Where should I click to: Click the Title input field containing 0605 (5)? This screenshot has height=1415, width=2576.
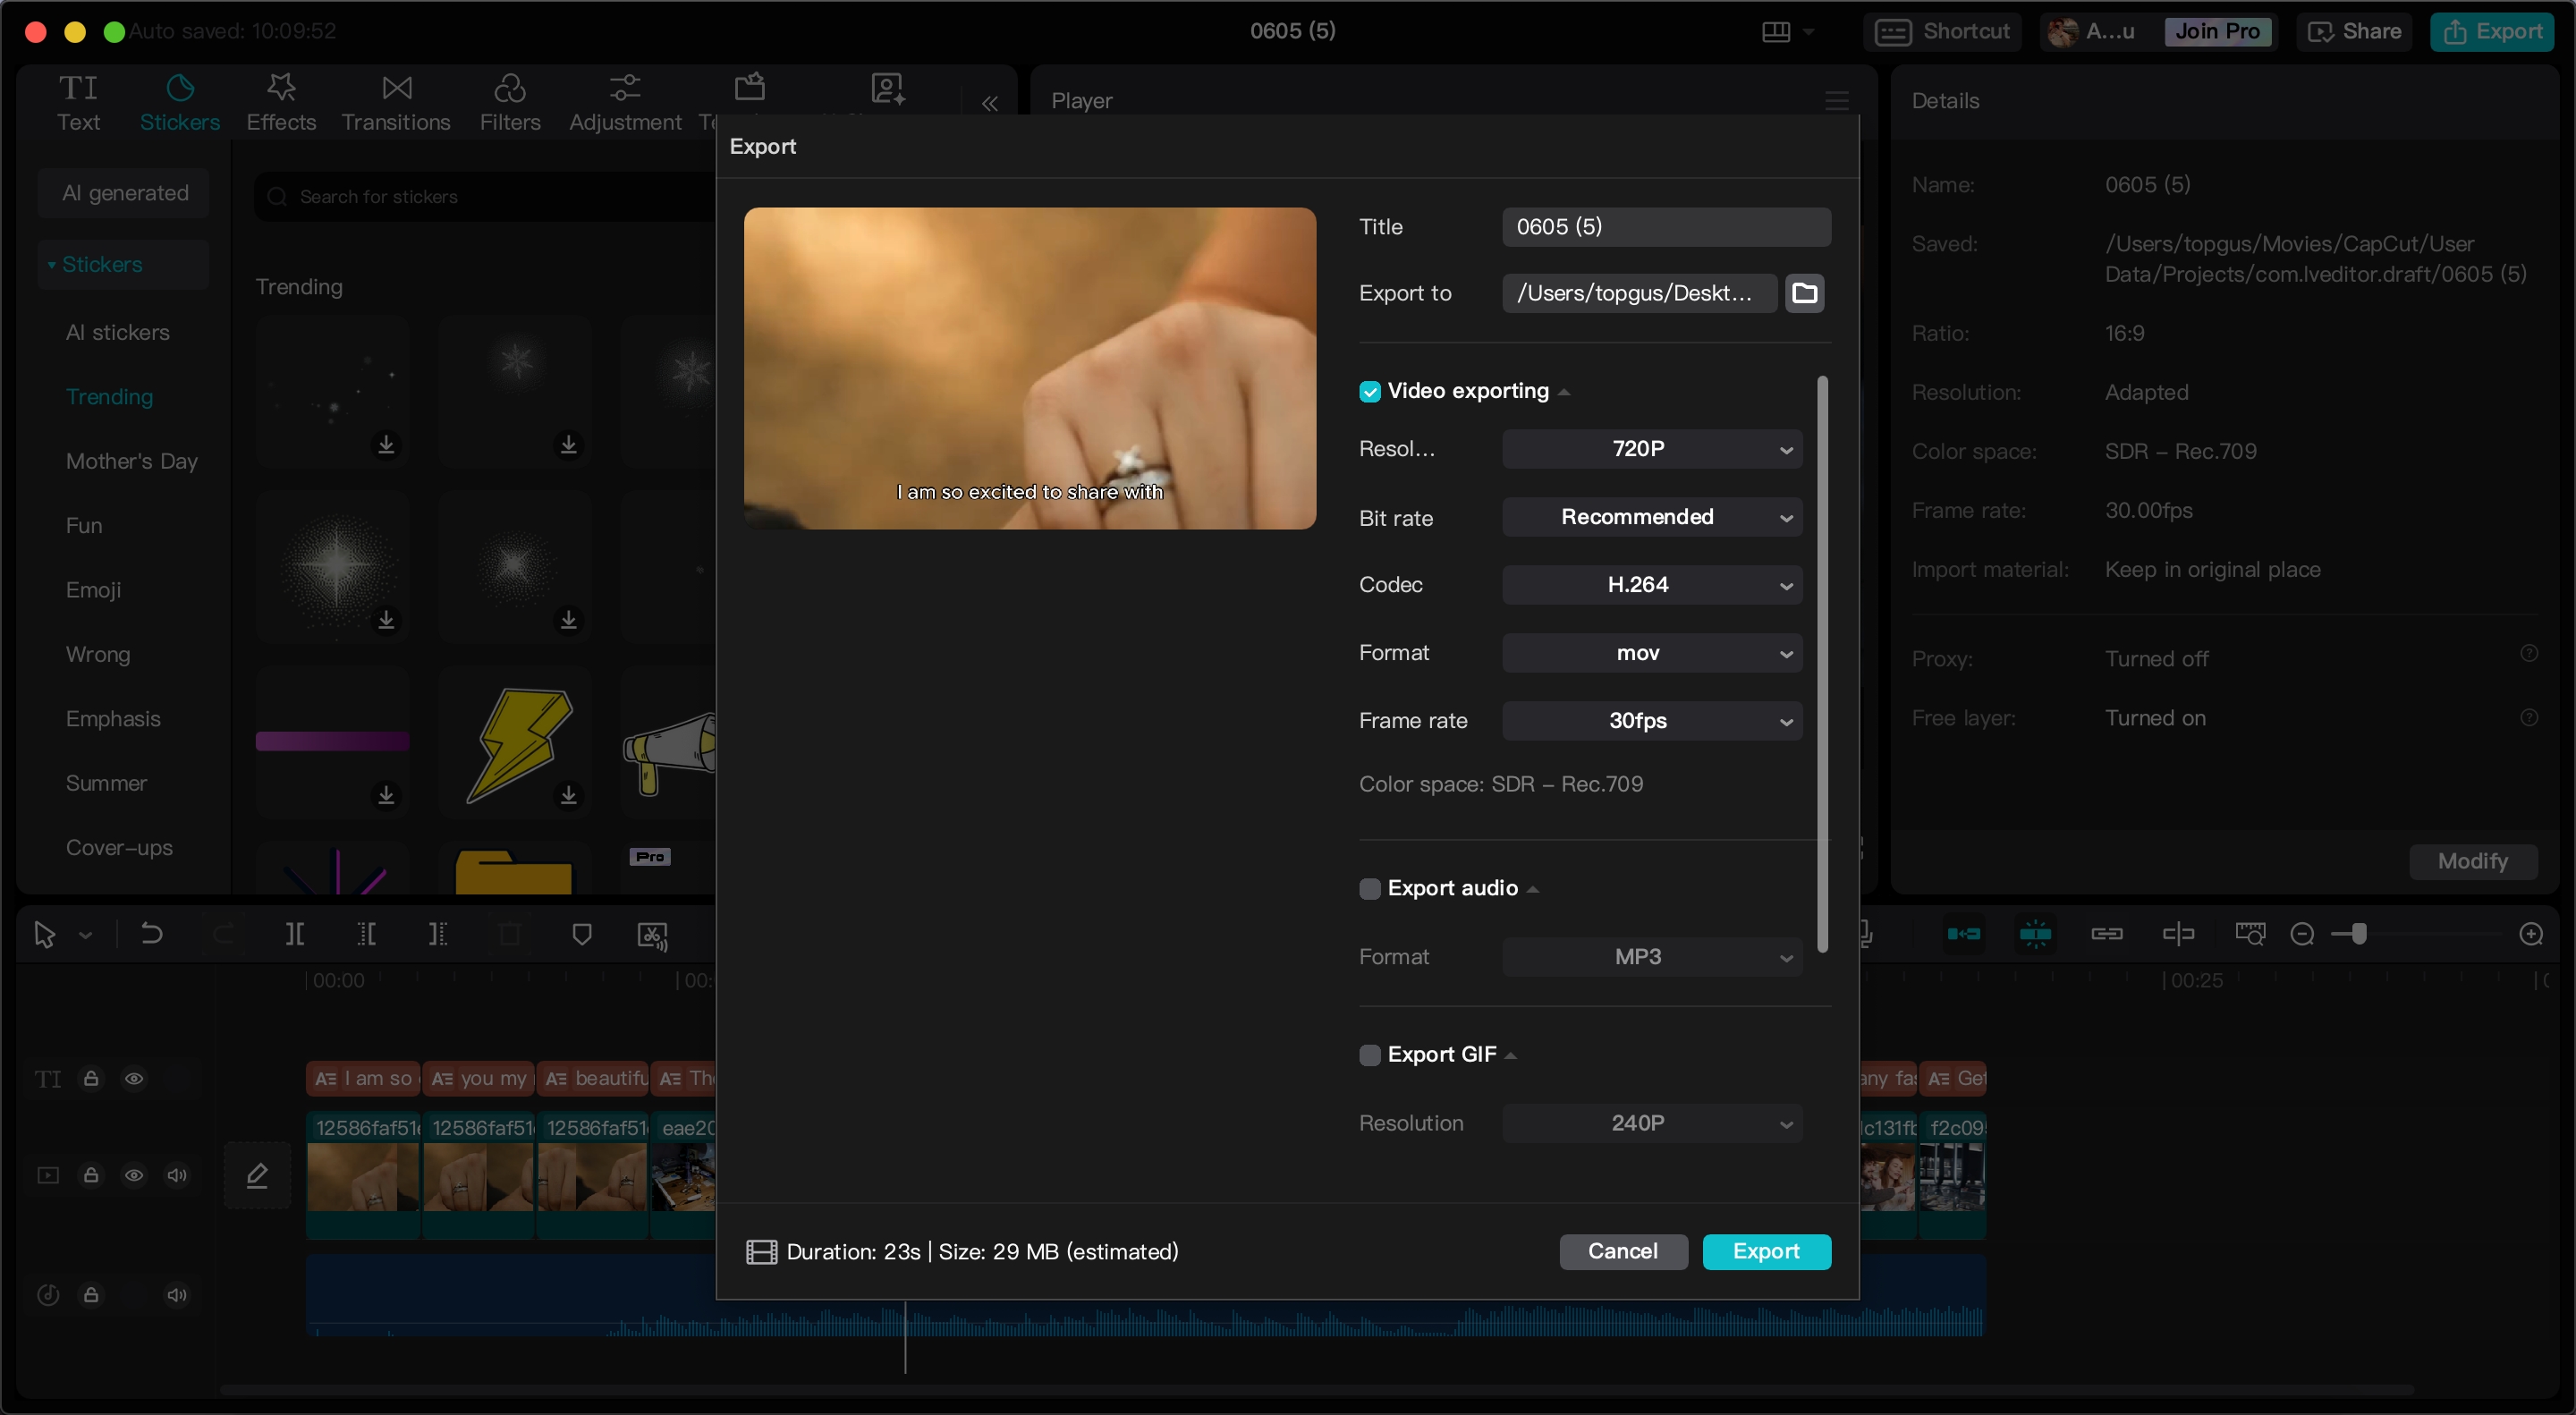(x=1664, y=227)
